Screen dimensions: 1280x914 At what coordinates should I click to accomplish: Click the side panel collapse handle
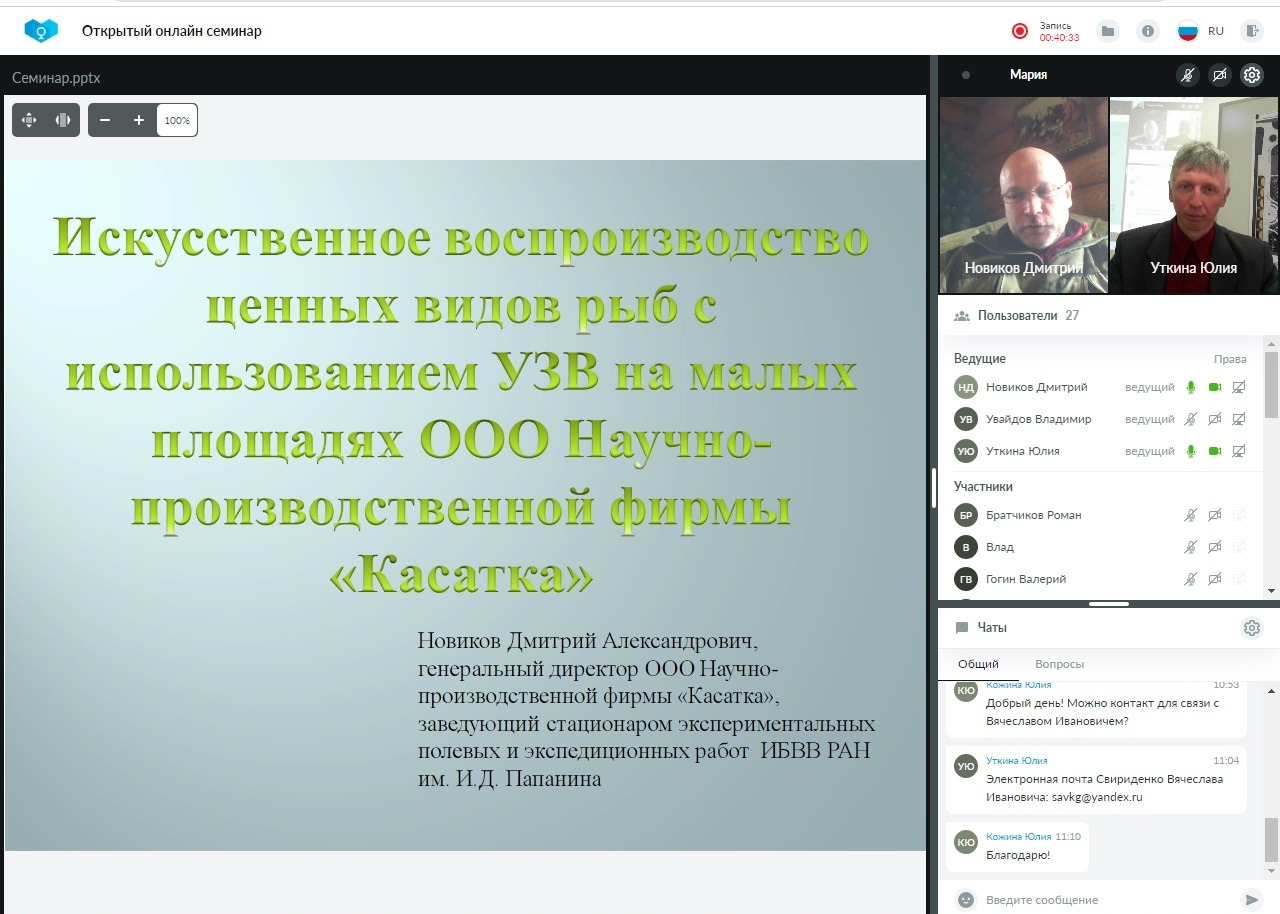pos(933,488)
